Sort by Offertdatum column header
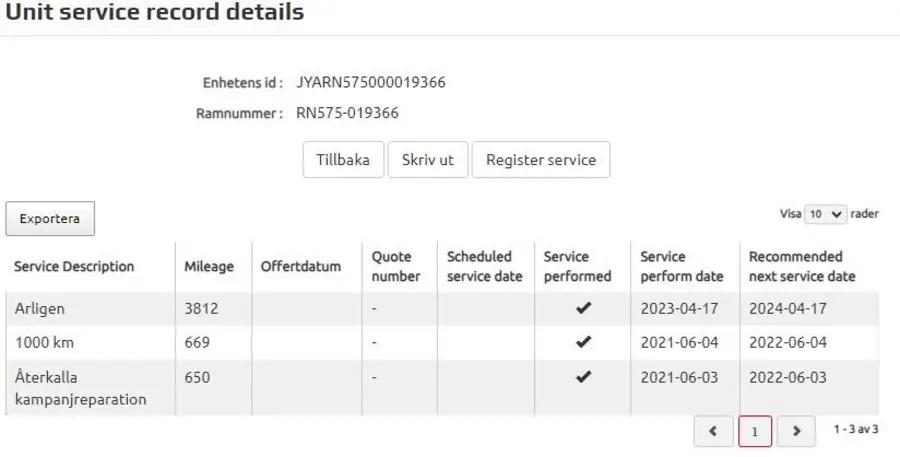The width and height of the screenshot is (900, 457). click(x=300, y=267)
